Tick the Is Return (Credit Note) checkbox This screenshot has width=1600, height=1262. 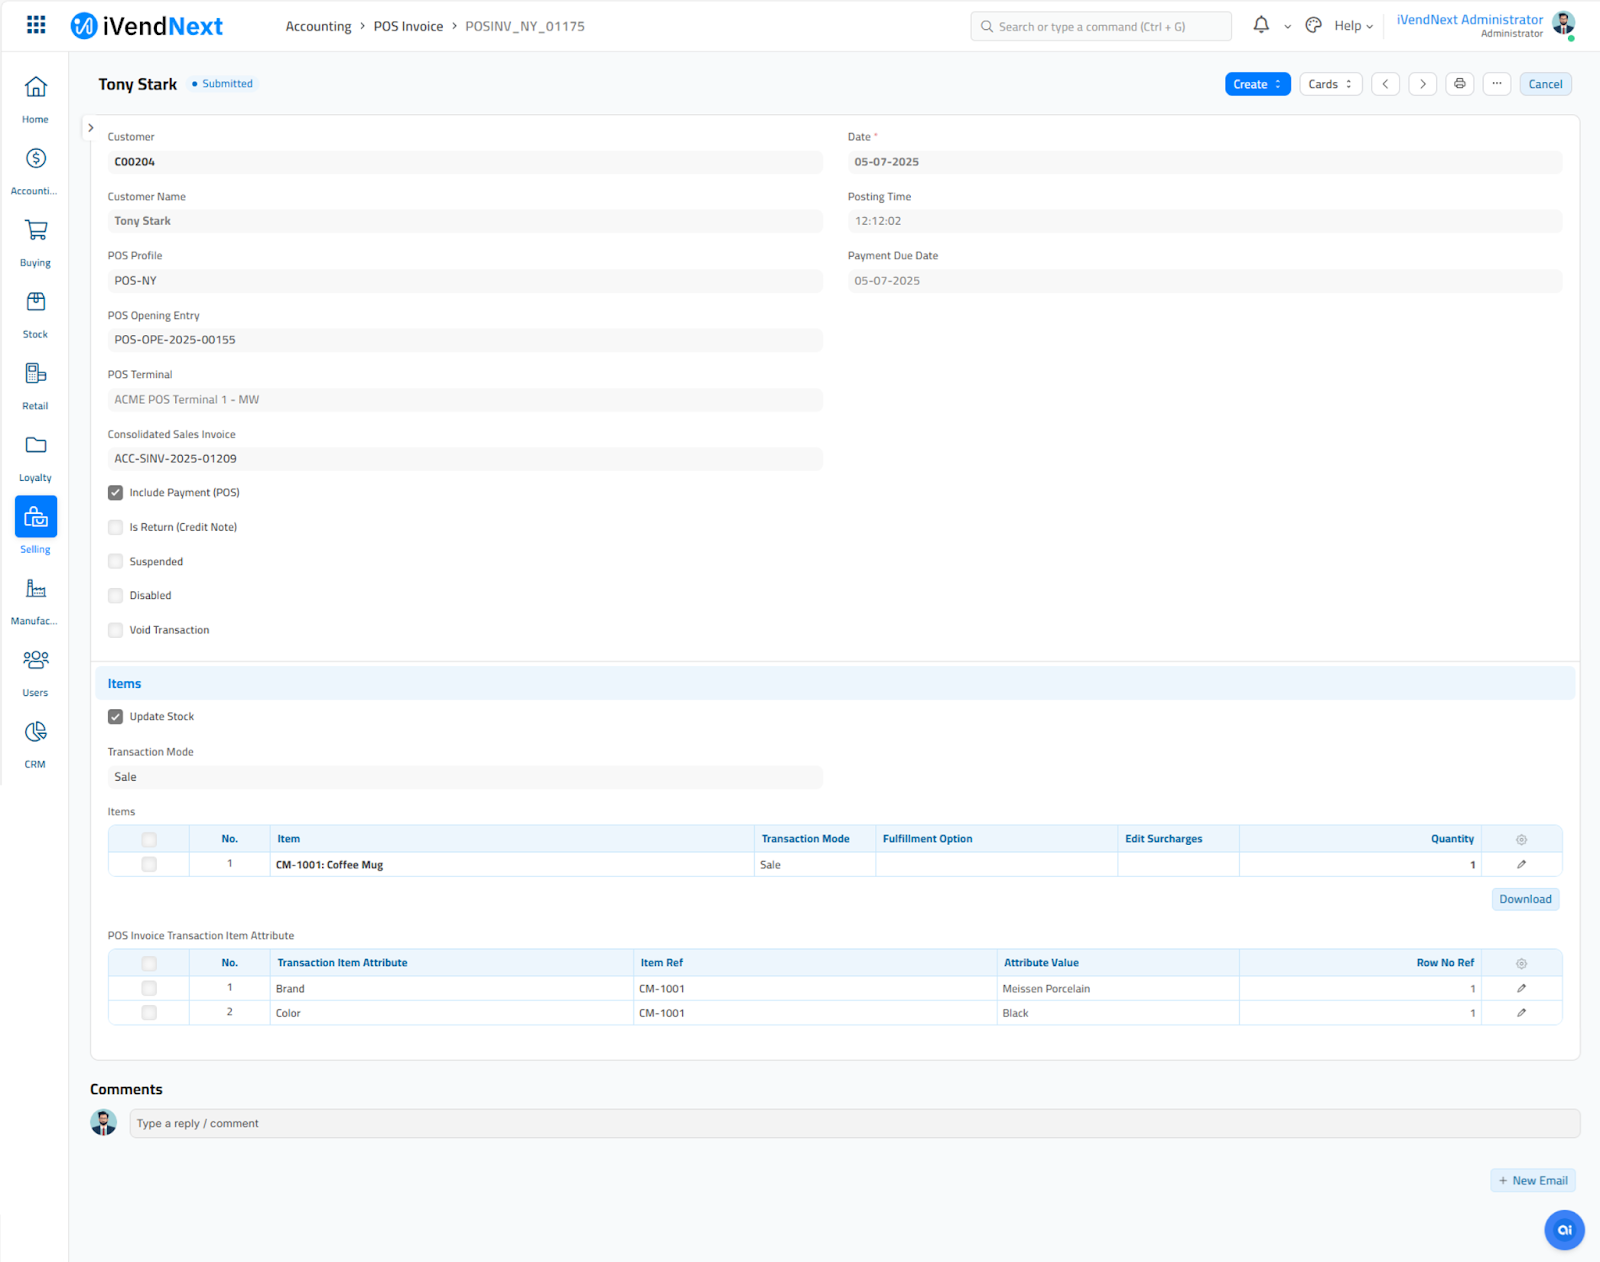(x=116, y=527)
